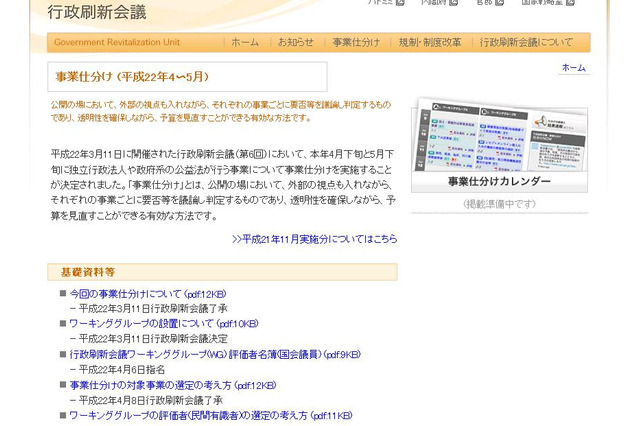
Task: Go to the 規制・制度改革 tab
Action: [430, 43]
